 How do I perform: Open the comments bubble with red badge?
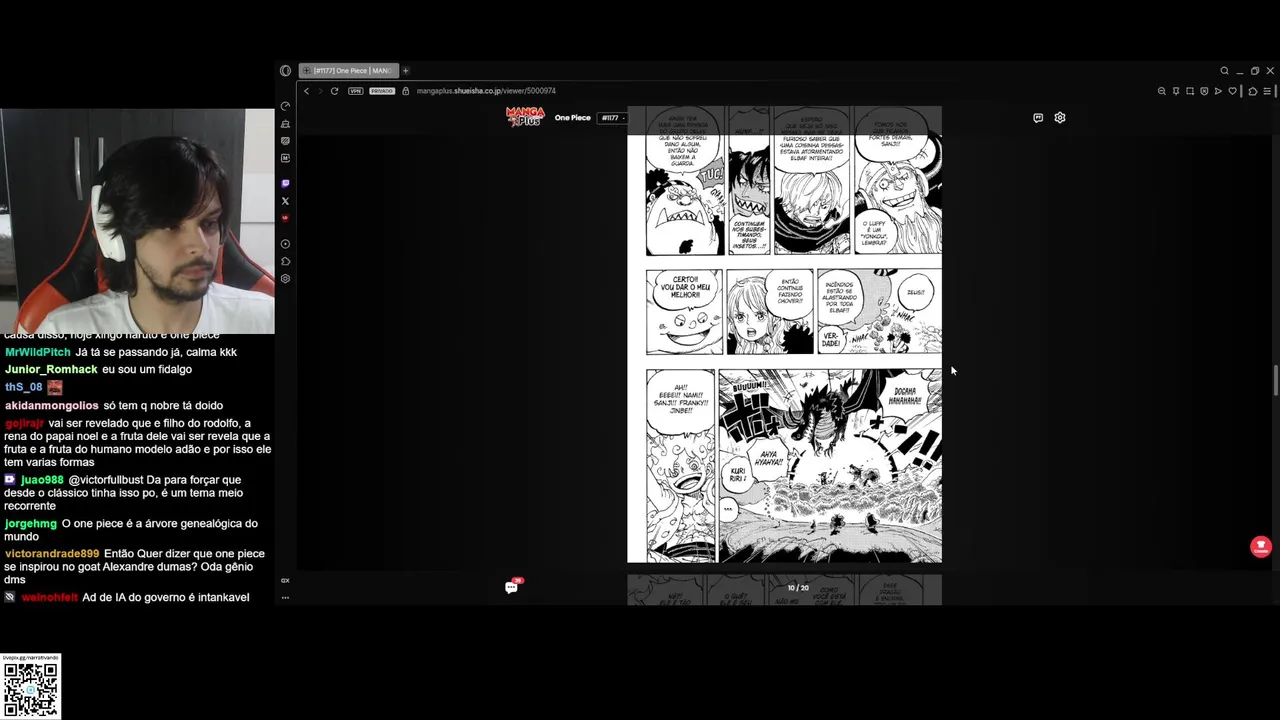(512, 587)
